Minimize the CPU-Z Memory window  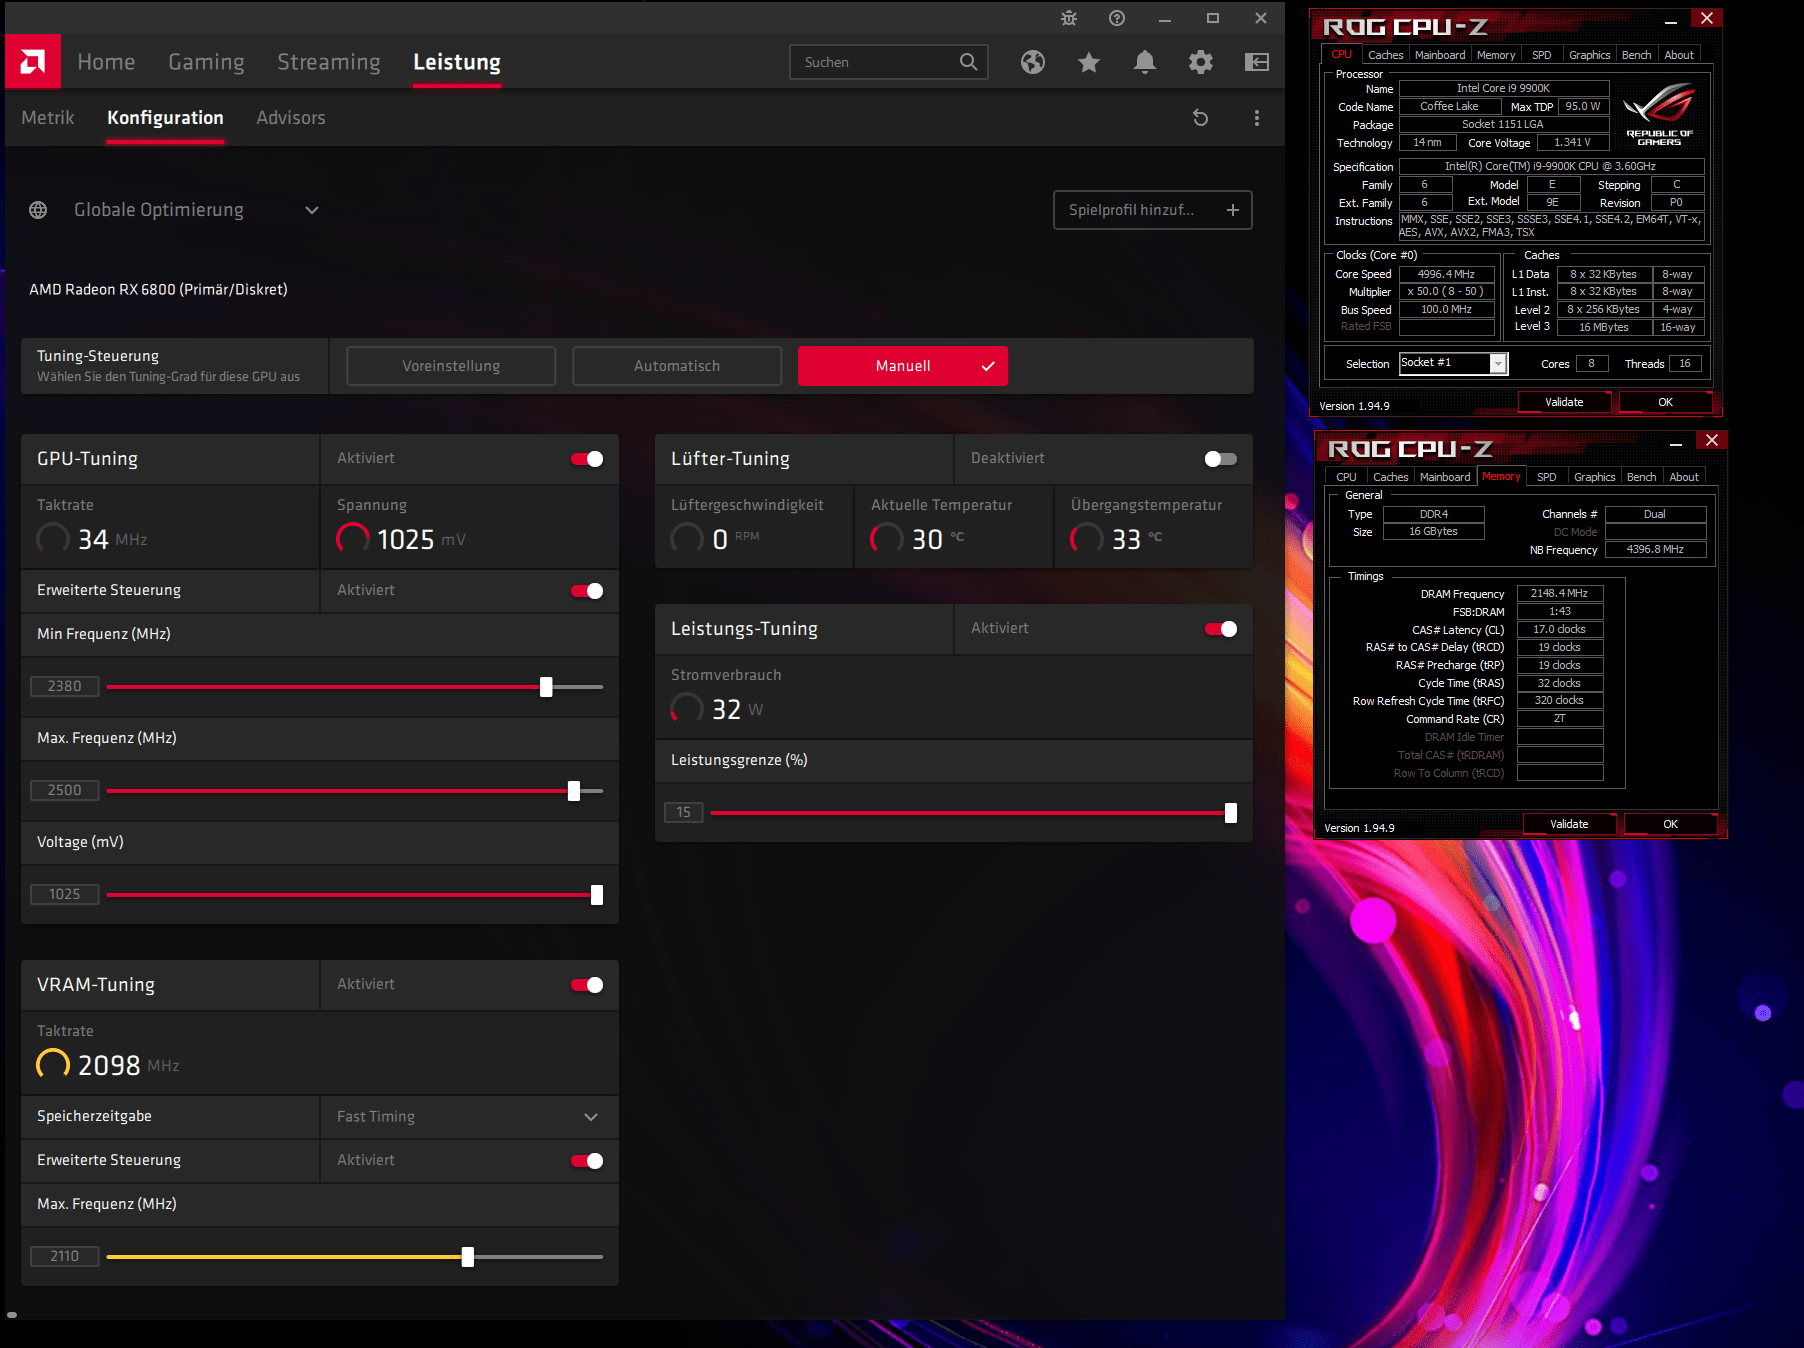pos(1676,443)
